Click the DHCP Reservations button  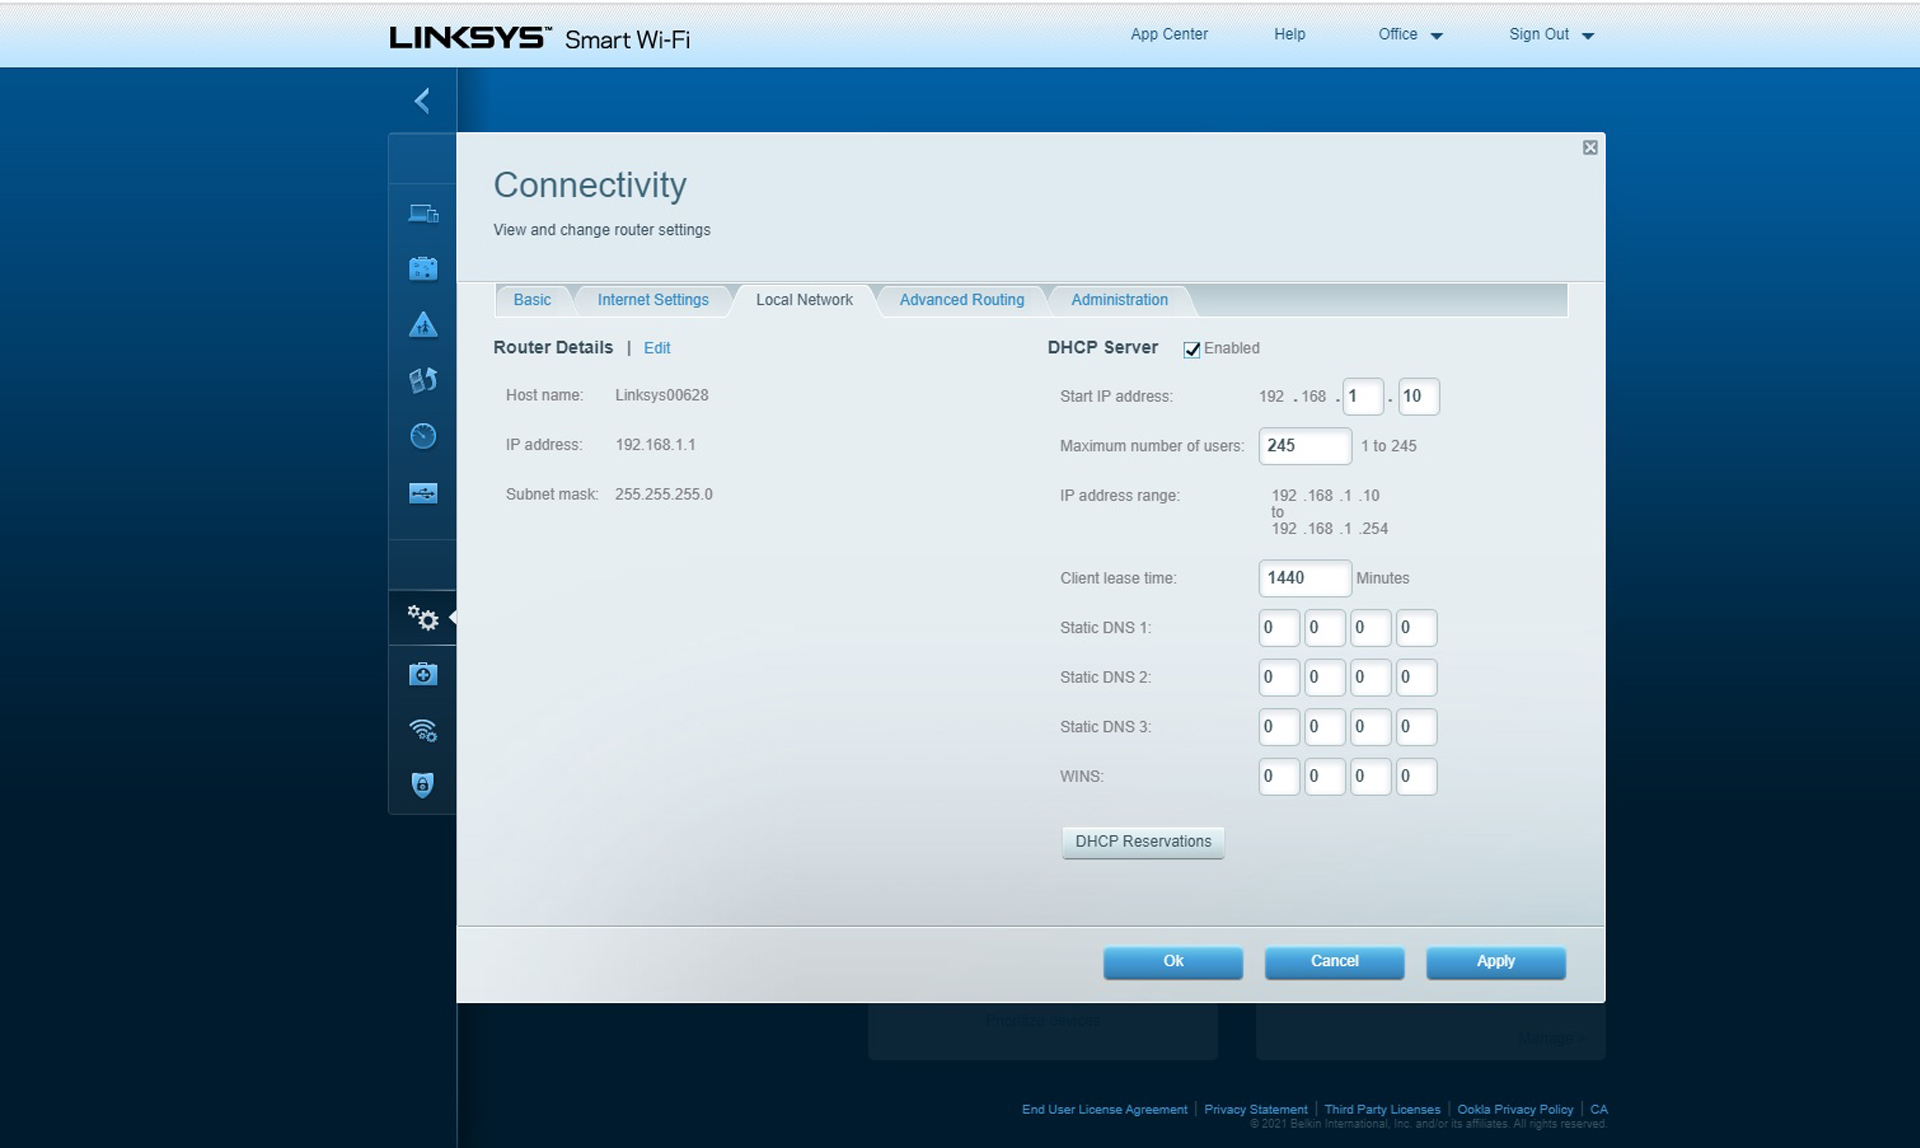click(1142, 842)
